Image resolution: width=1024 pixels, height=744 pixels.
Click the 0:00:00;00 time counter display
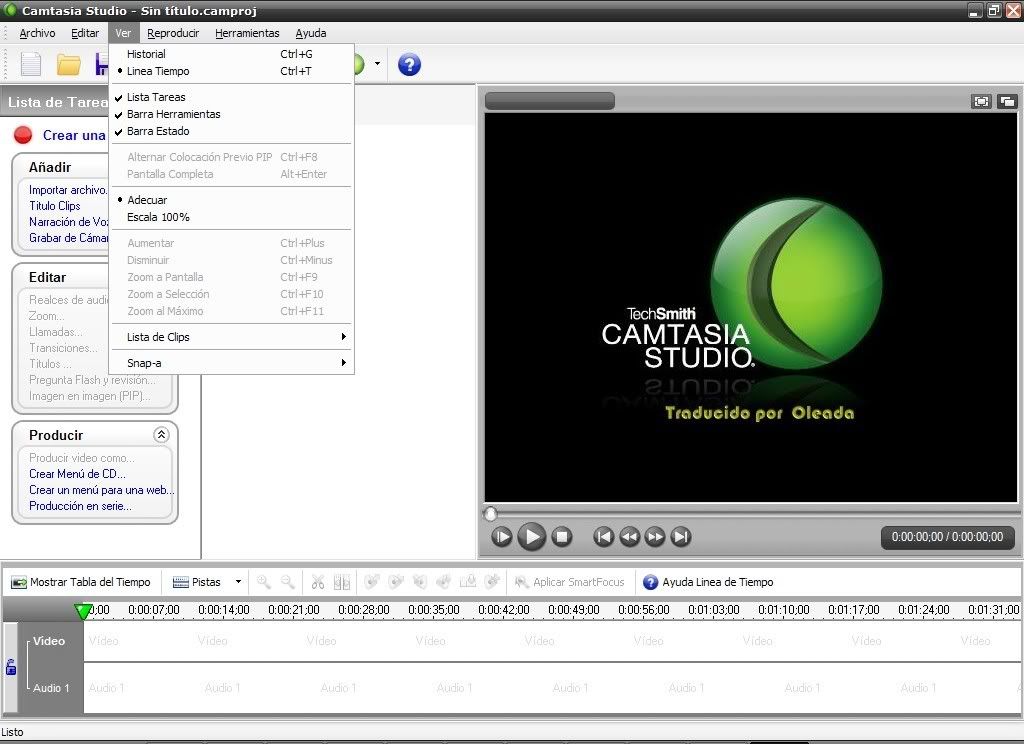click(x=947, y=537)
